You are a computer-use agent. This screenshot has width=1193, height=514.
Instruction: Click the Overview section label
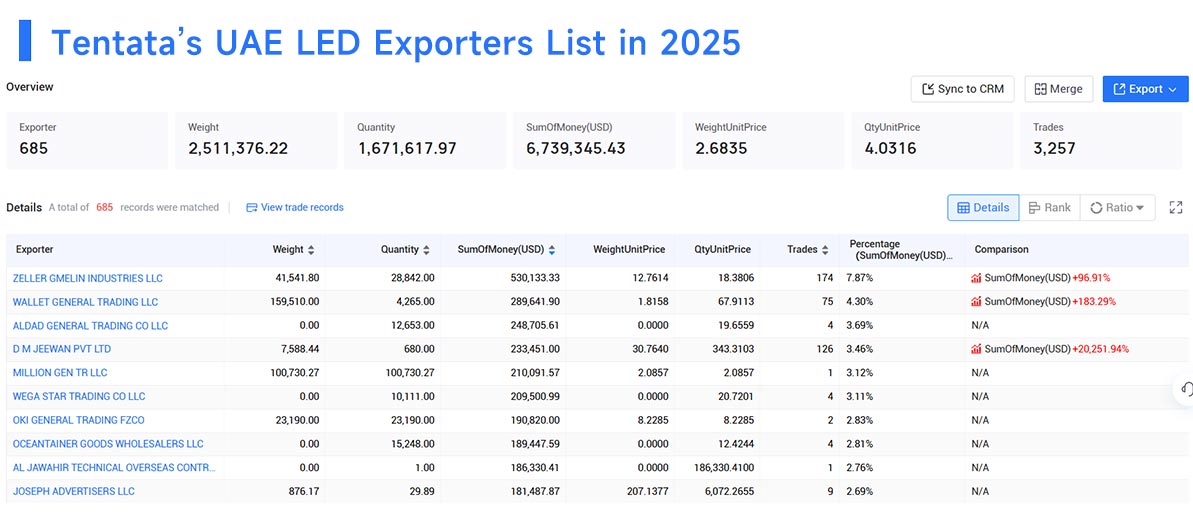[x=30, y=87]
